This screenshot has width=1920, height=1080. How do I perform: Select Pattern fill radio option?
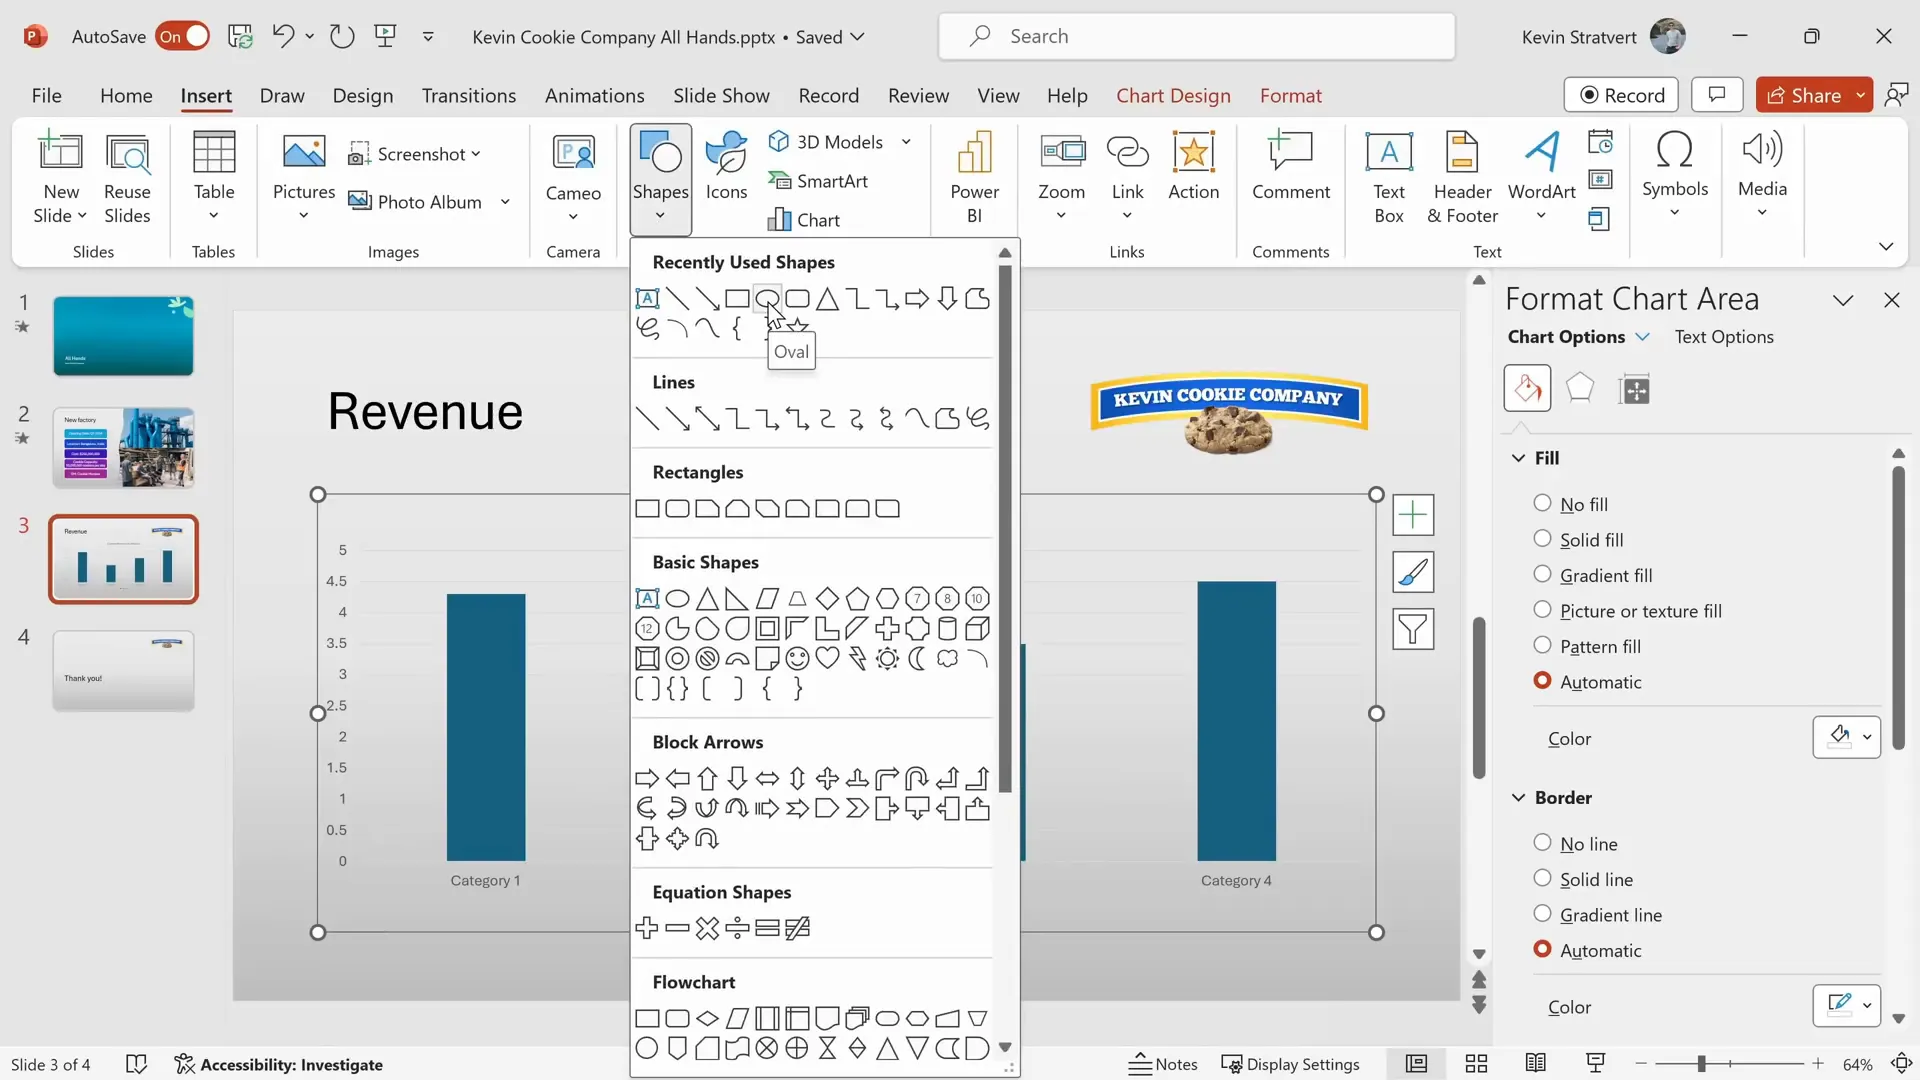point(1542,645)
